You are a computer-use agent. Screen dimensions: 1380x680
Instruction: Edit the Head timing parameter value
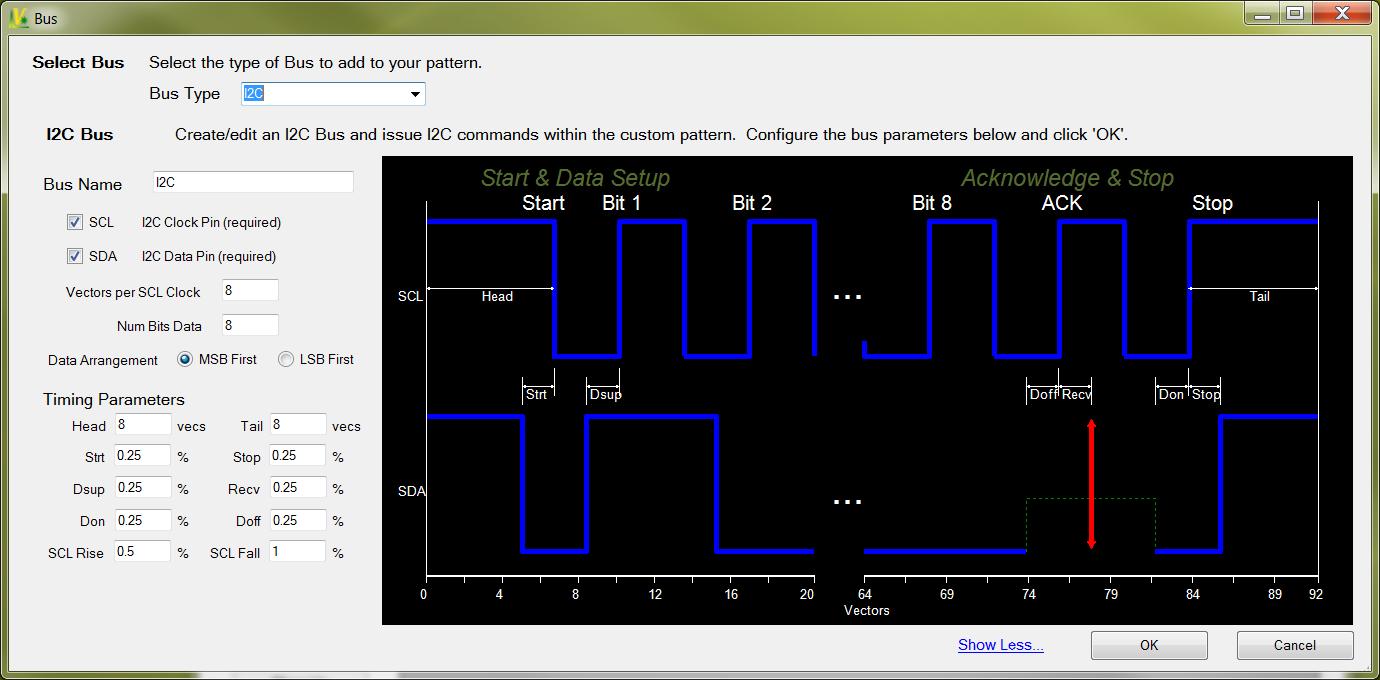[142, 425]
